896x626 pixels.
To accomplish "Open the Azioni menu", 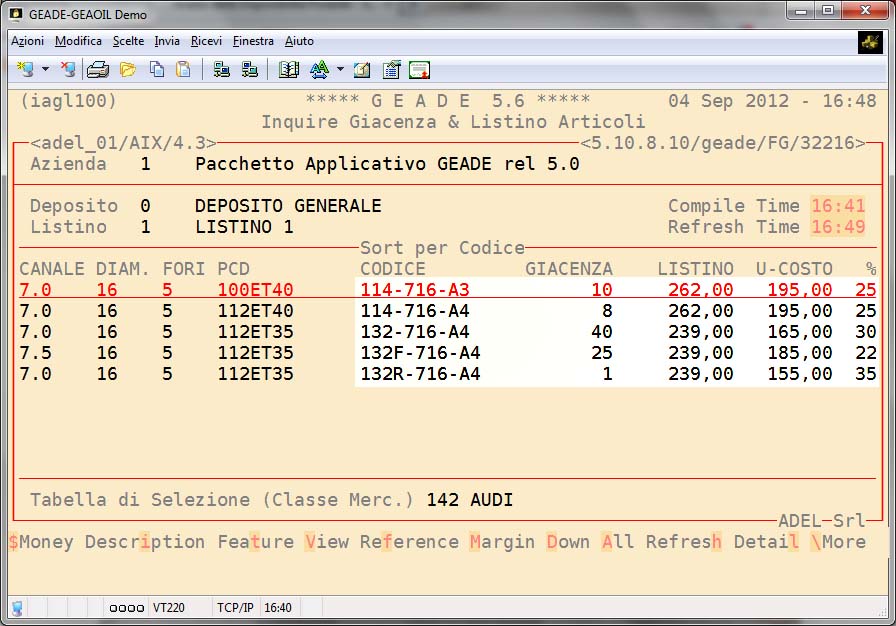I will tap(27, 41).
